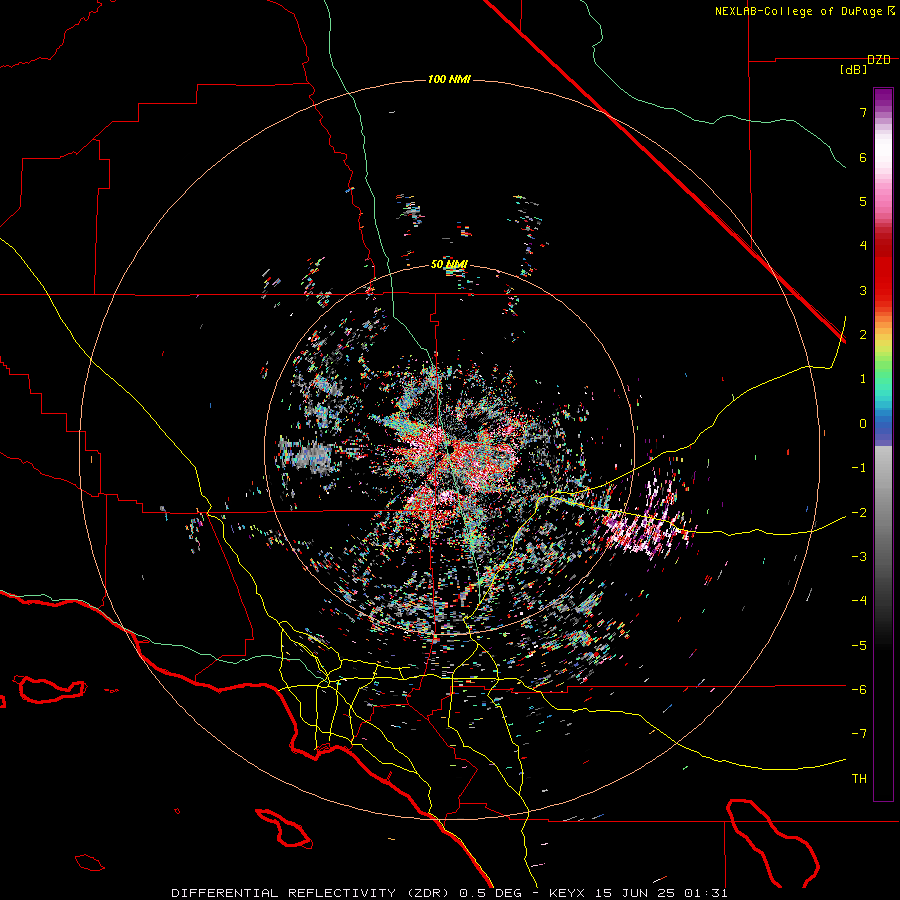Click the Differential Reflectivity product caption
This screenshot has width=900, height=900.
point(449,893)
